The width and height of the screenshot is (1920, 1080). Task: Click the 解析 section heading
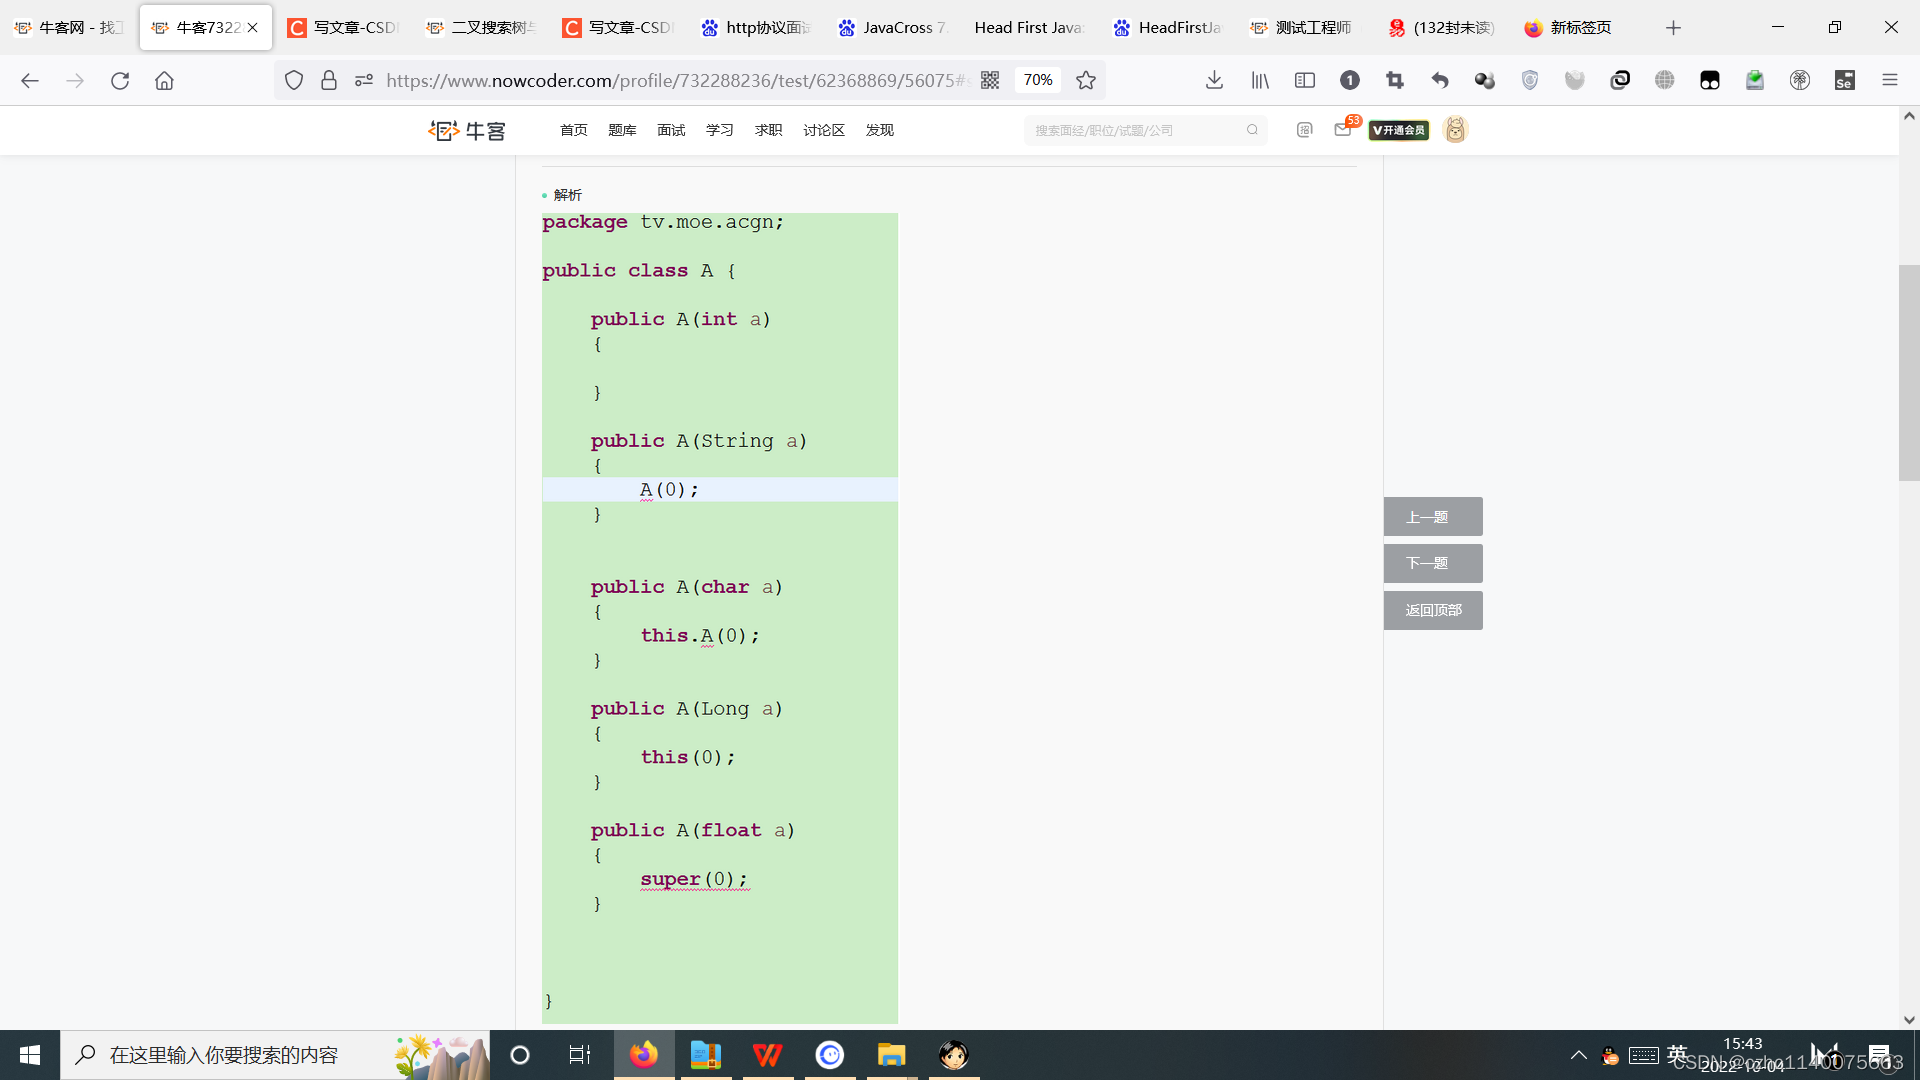pyautogui.click(x=567, y=195)
